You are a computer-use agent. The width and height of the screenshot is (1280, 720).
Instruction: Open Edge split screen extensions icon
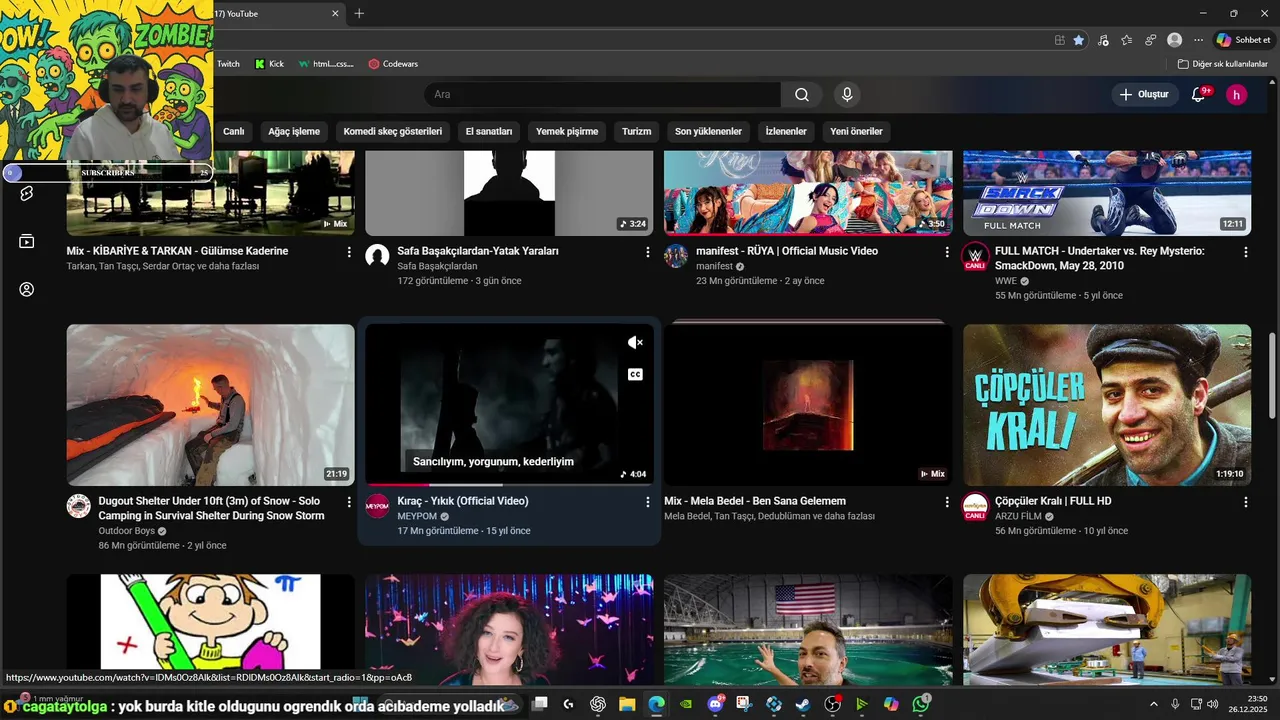tap(1060, 40)
